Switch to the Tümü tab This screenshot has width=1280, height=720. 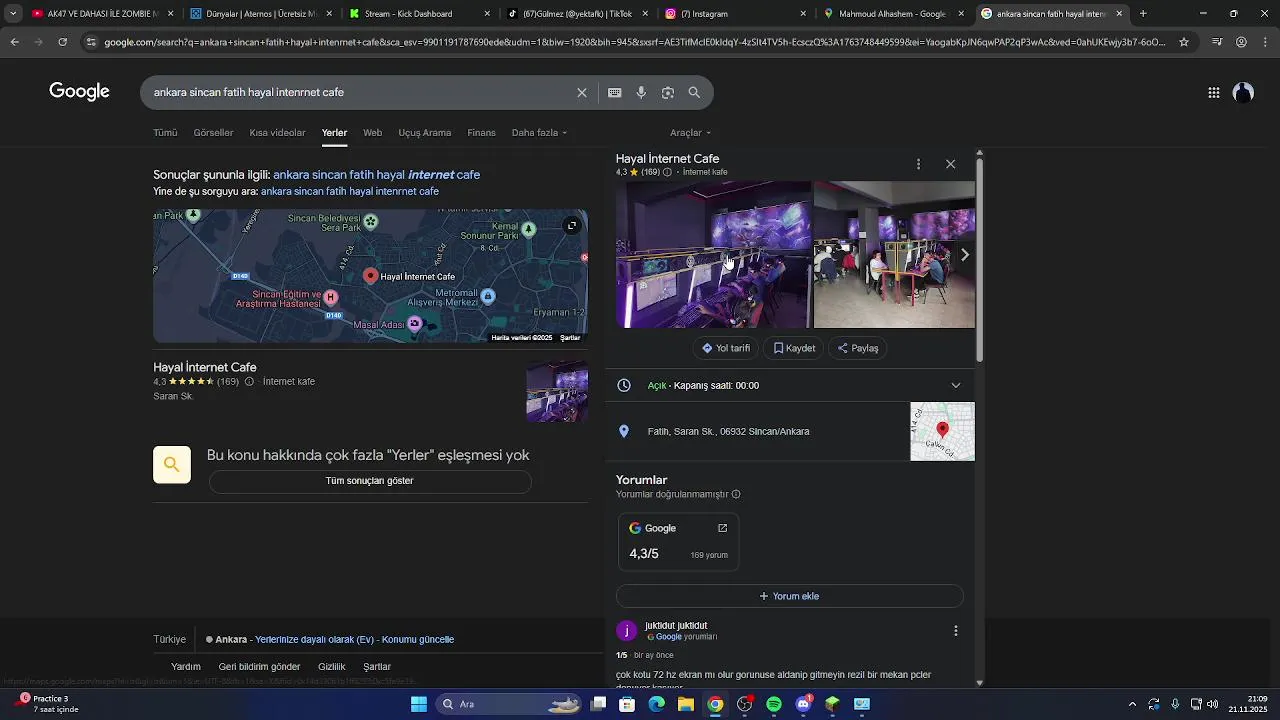coord(165,133)
